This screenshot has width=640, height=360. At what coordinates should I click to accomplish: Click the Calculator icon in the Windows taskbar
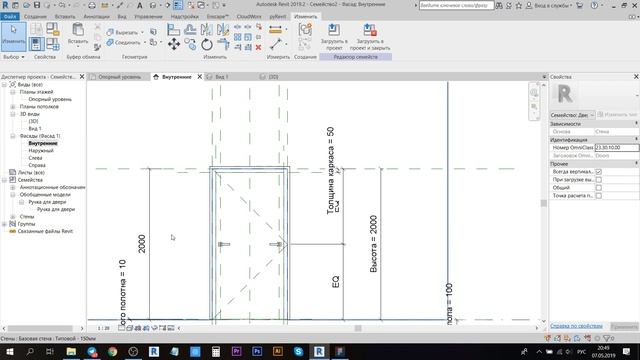[x=216, y=351]
